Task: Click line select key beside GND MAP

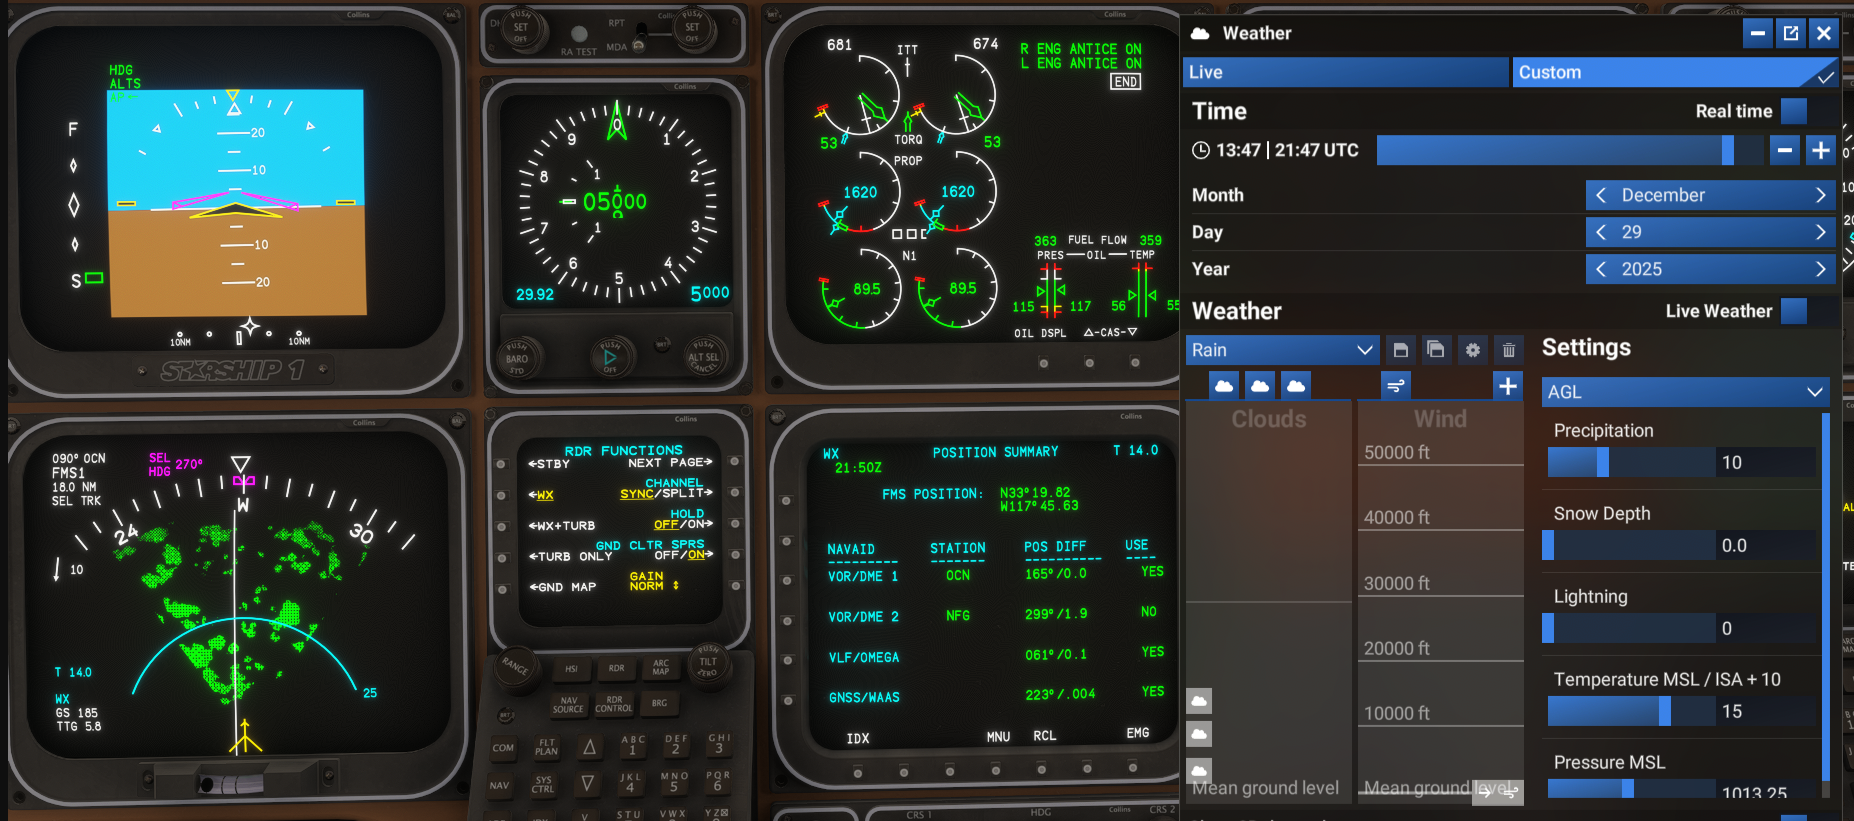Action: coord(501,588)
